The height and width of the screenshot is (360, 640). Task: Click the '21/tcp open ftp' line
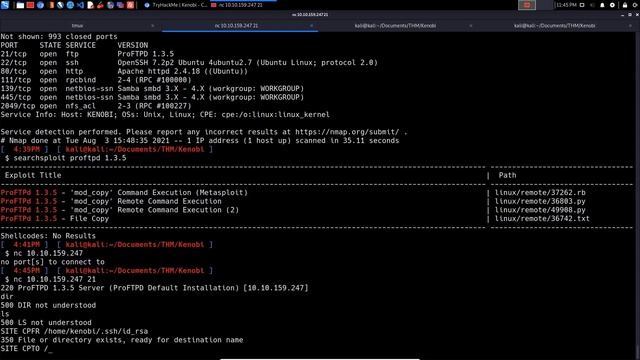click(87, 54)
